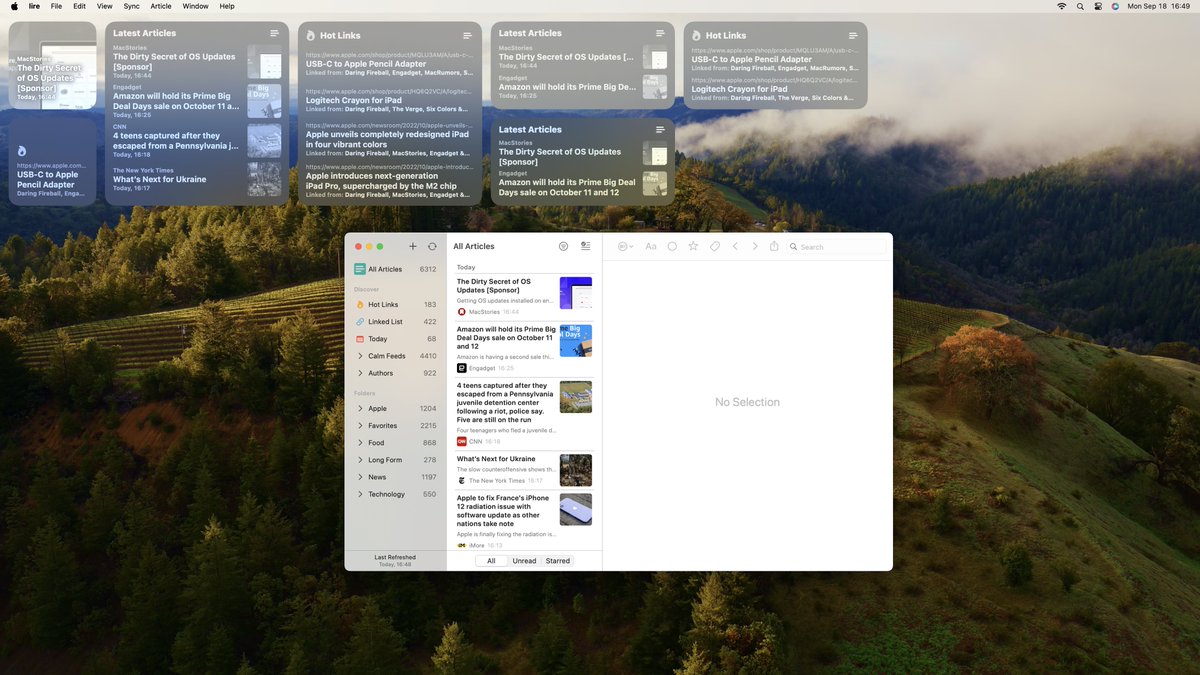Open Apple to fix France's iPhone 12 article
The image size is (1200, 675).
click(x=524, y=520)
